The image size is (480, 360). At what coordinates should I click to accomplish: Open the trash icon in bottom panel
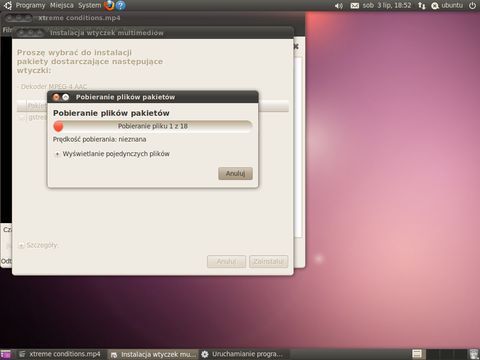click(x=473, y=354)
